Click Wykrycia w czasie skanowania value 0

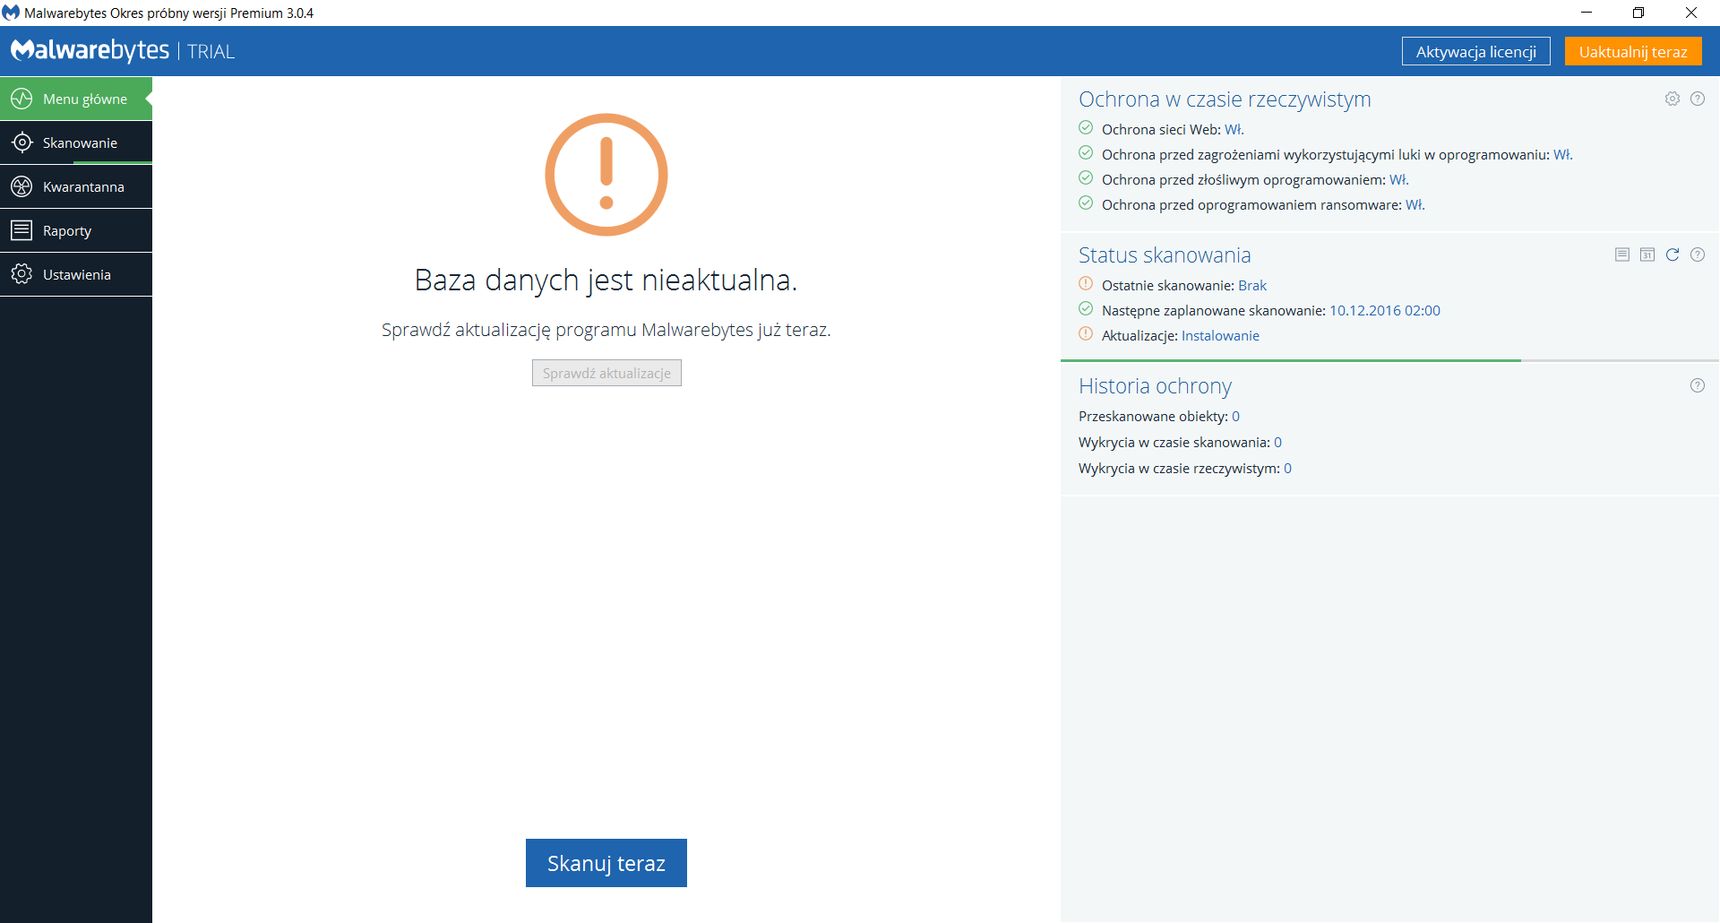coord(1278,442)
